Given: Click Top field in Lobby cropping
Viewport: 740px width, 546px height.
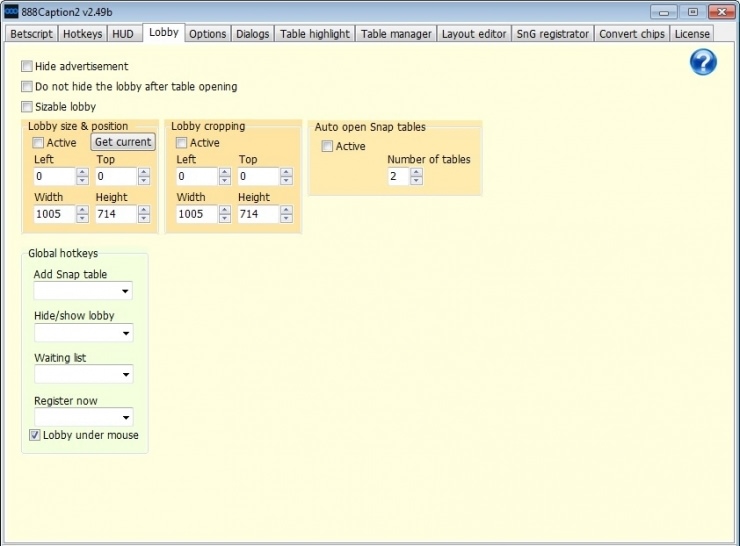Looking at the screenshot, I should coord(259,176).
